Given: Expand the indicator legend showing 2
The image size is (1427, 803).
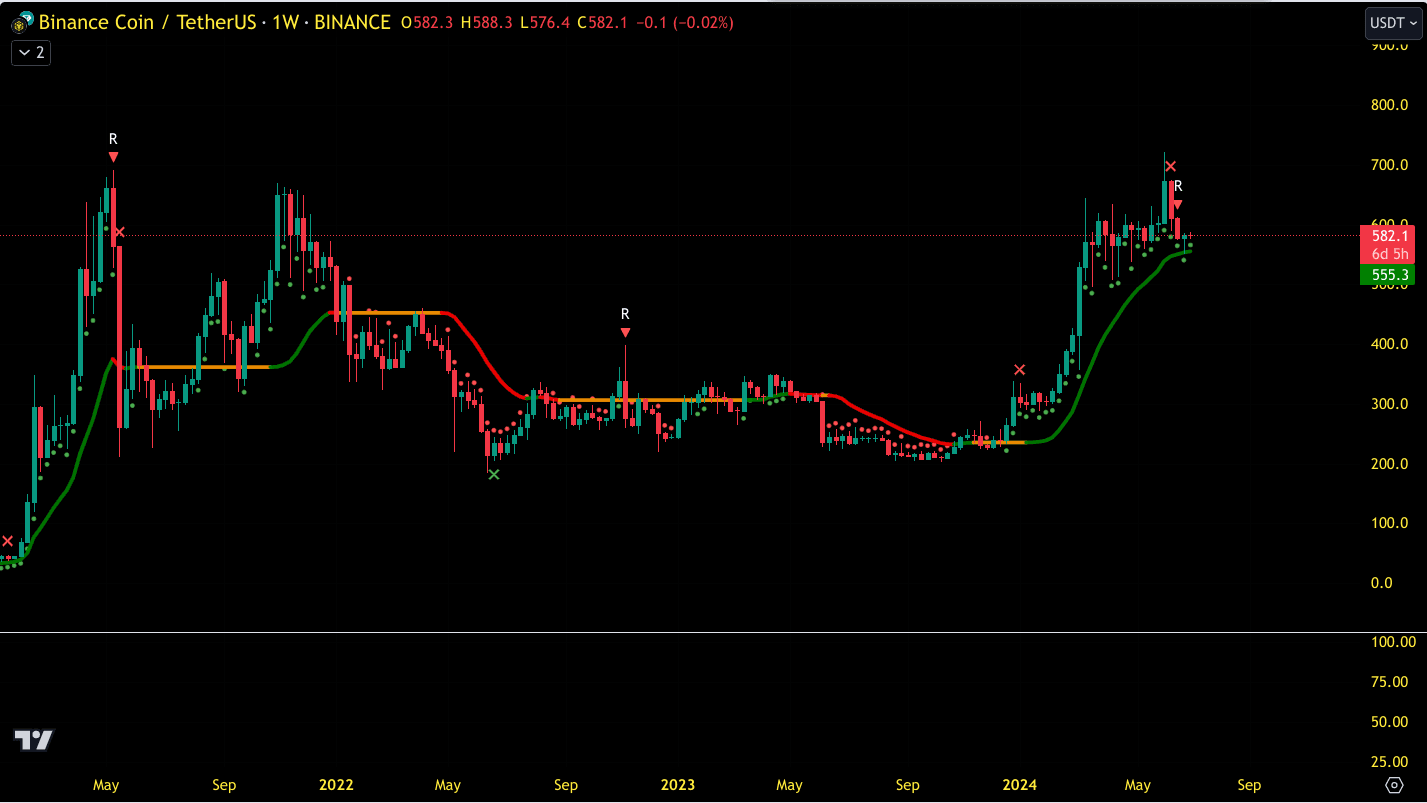Looking at the screenshot, I should 31,53.
